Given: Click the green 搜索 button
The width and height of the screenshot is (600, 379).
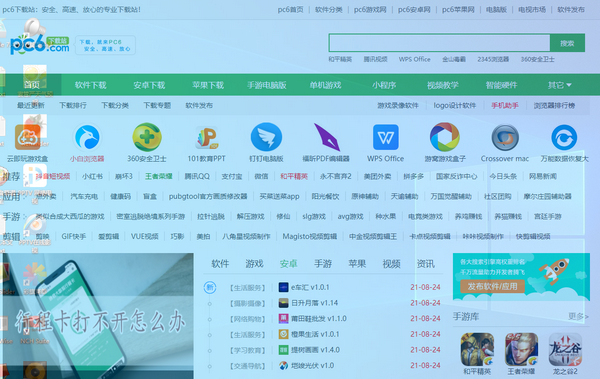Looking at the screenshot, I should click(x=567, y=43).
